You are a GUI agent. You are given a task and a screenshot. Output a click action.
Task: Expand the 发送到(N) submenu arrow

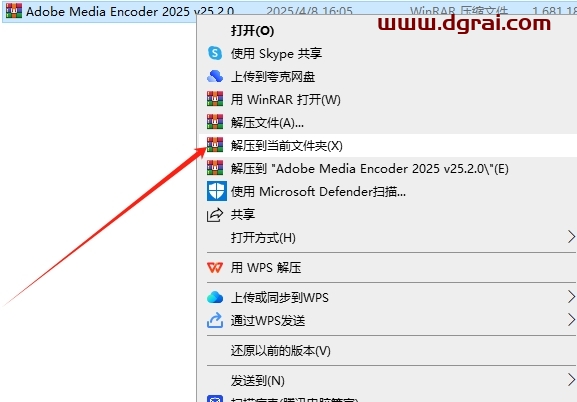(x=571, y=380)
